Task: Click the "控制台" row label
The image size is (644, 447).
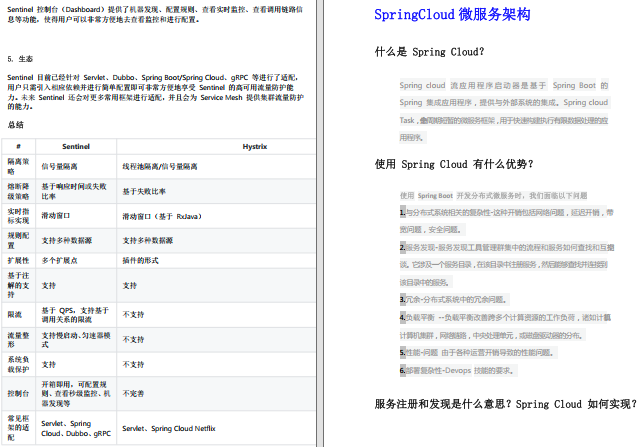Action: click(x=18, y=394)
